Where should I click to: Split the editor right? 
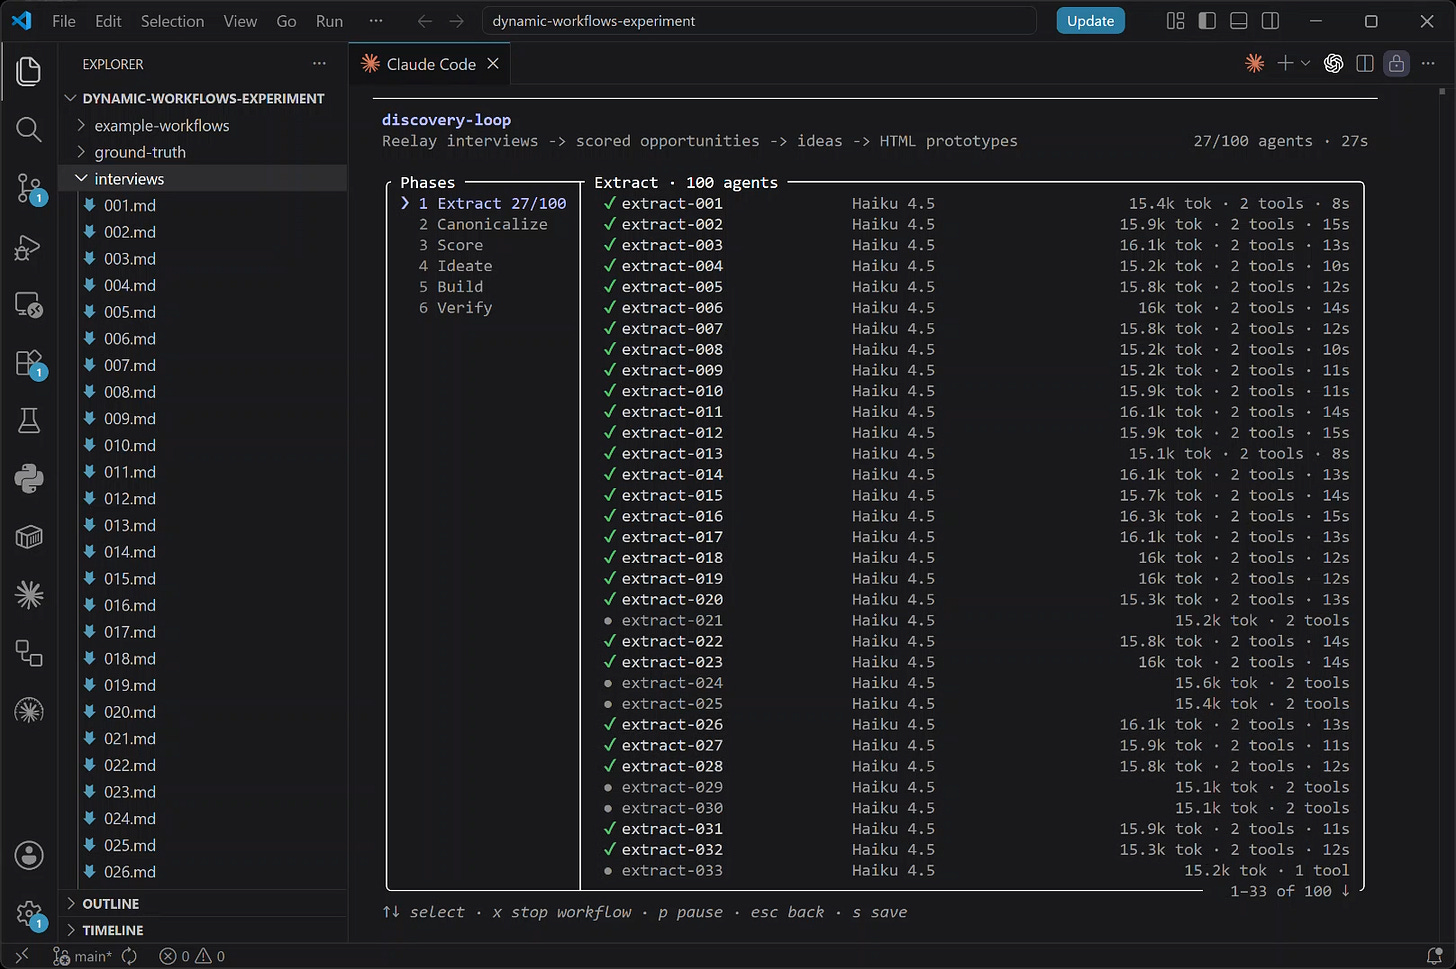pyautogui.click(x=1365, y=63)
